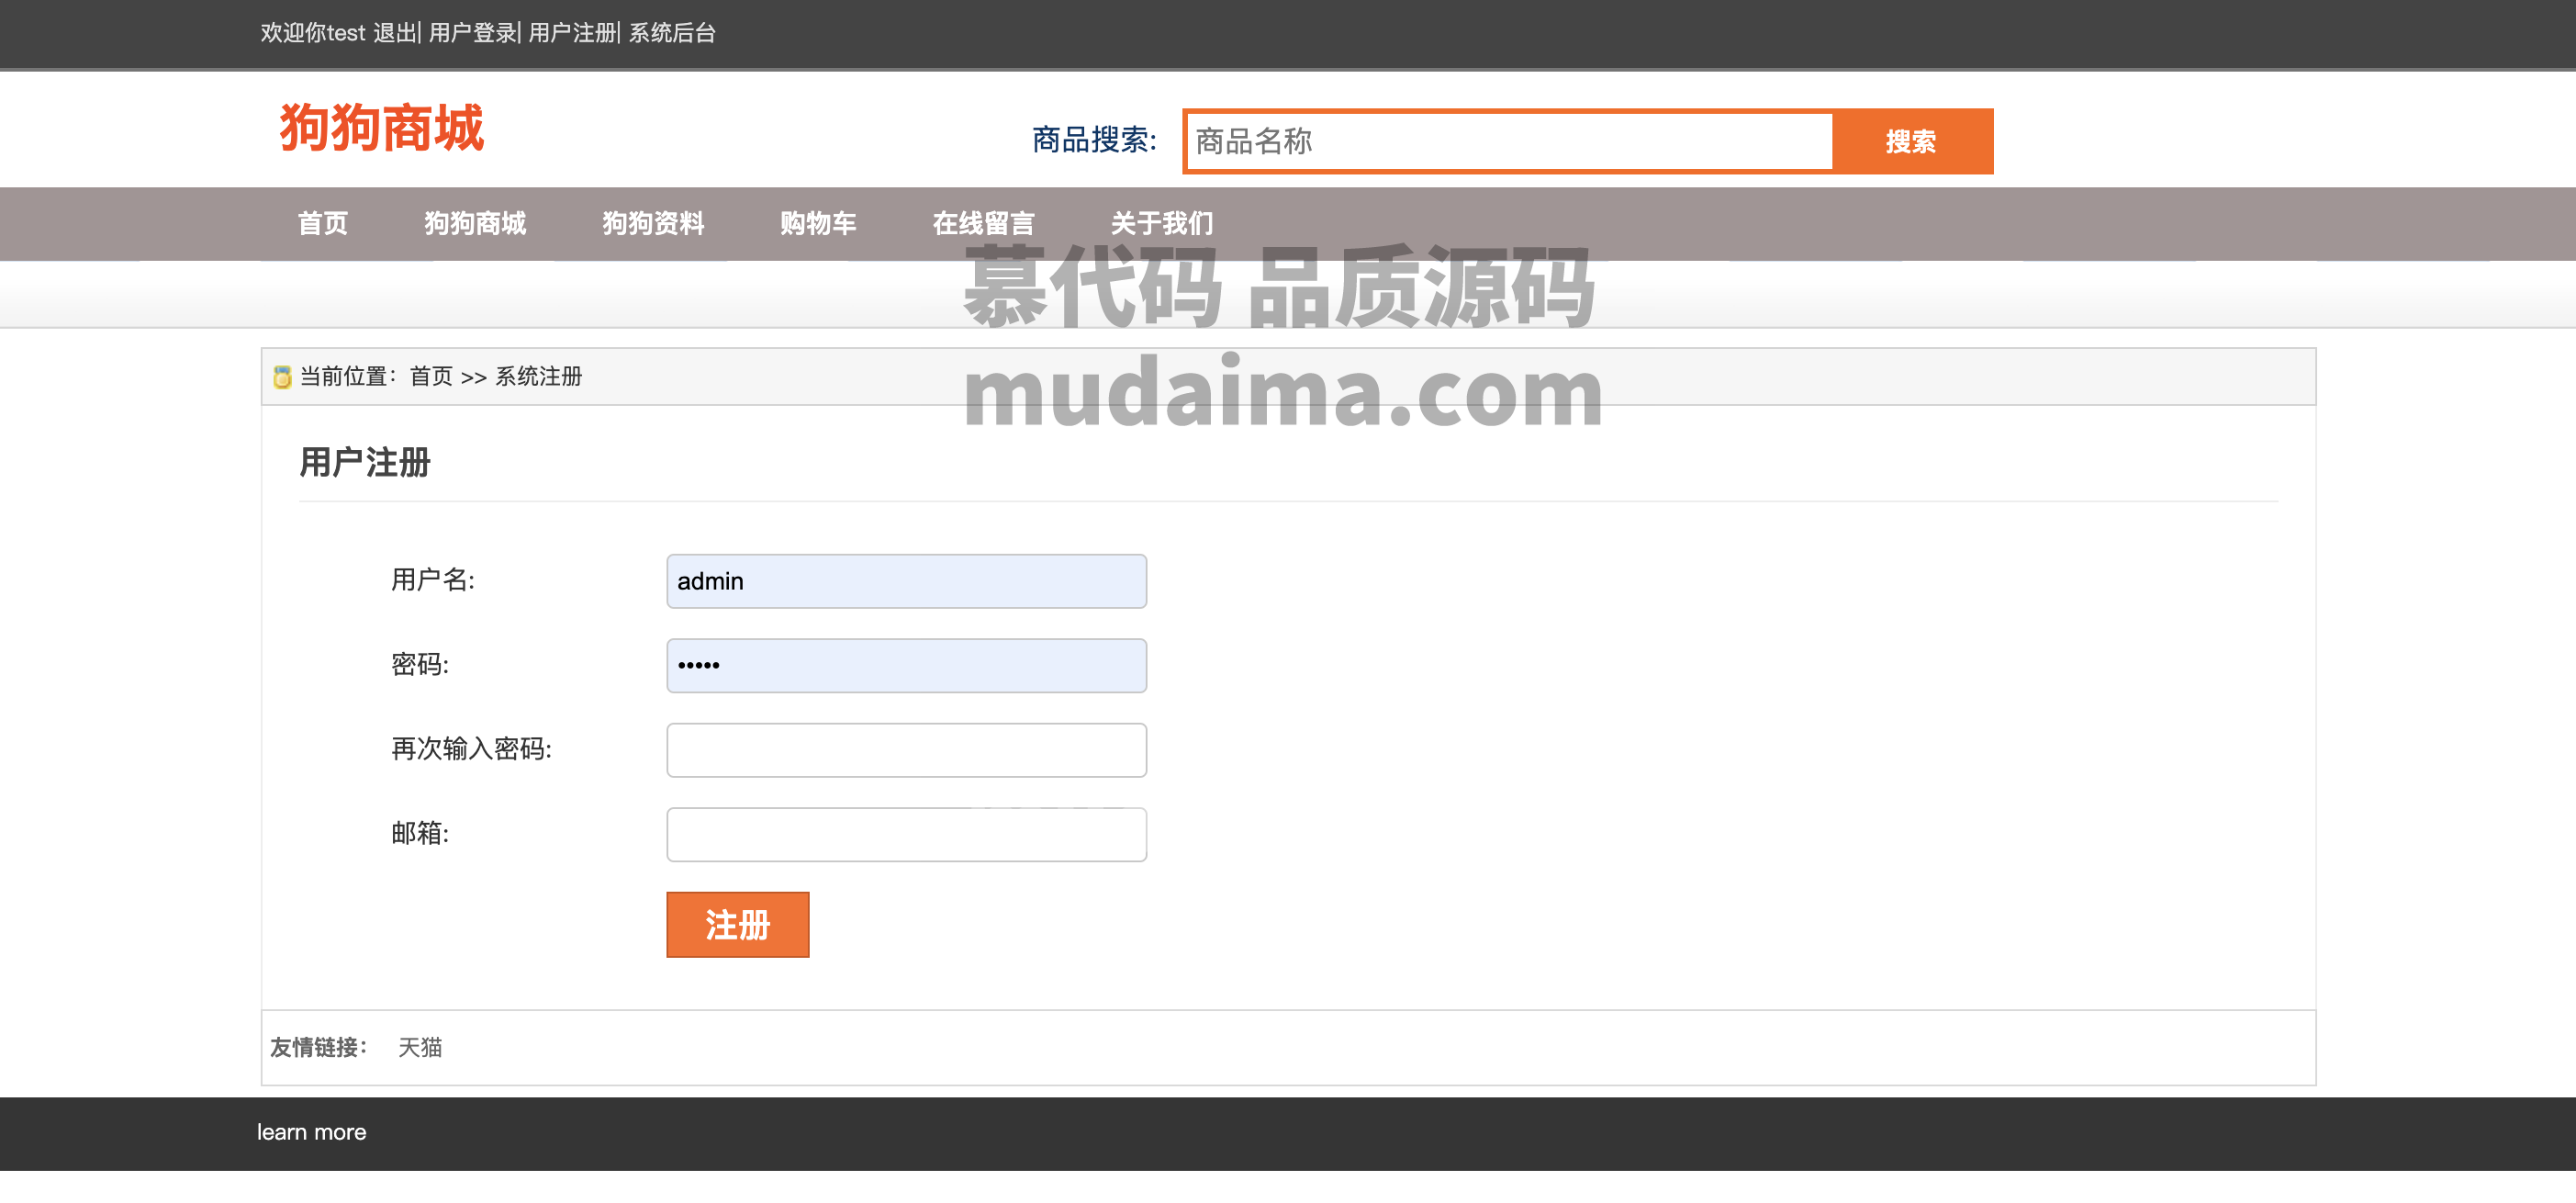Click the orange 搜索 button
Screen dimensions: 2576x1203
(1911, 141)
